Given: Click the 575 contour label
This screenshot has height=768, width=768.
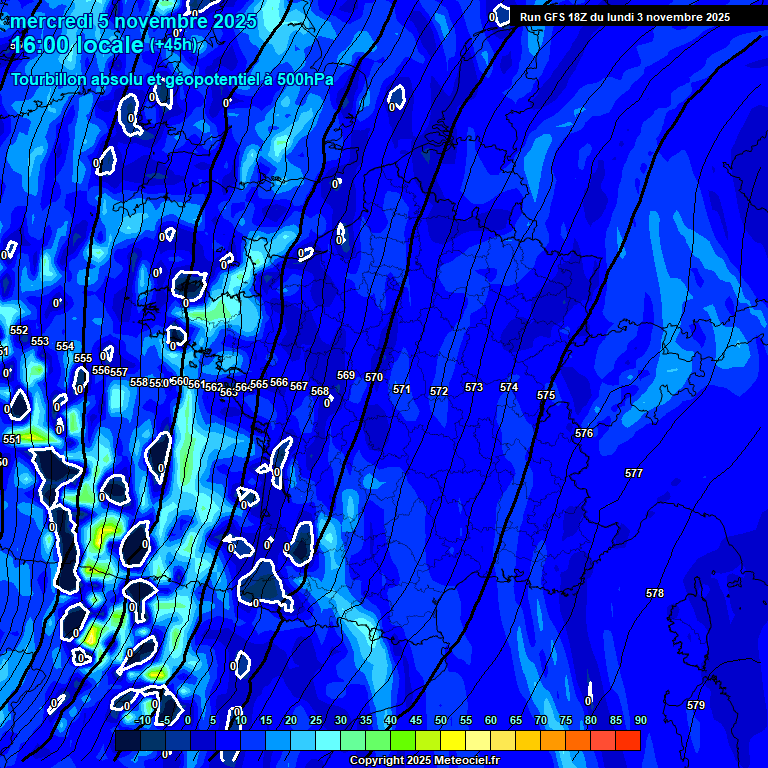Looking at the screenshot, I should tap(546, 396).
